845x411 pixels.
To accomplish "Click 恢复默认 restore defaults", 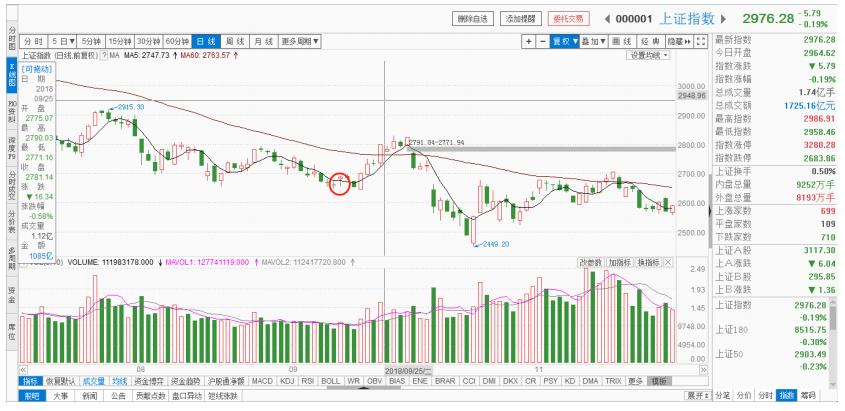I will point(60,381).
